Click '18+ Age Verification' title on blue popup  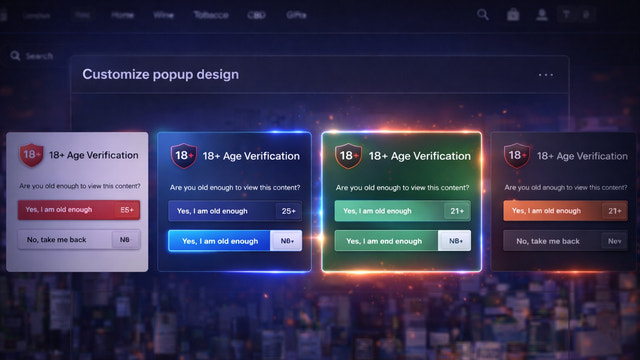click(251, 156)
